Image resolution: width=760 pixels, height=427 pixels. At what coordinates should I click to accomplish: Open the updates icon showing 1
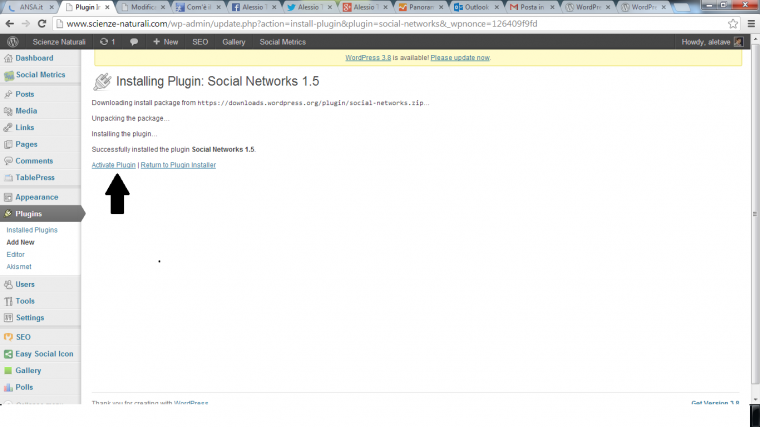click(x=107, y=42)
